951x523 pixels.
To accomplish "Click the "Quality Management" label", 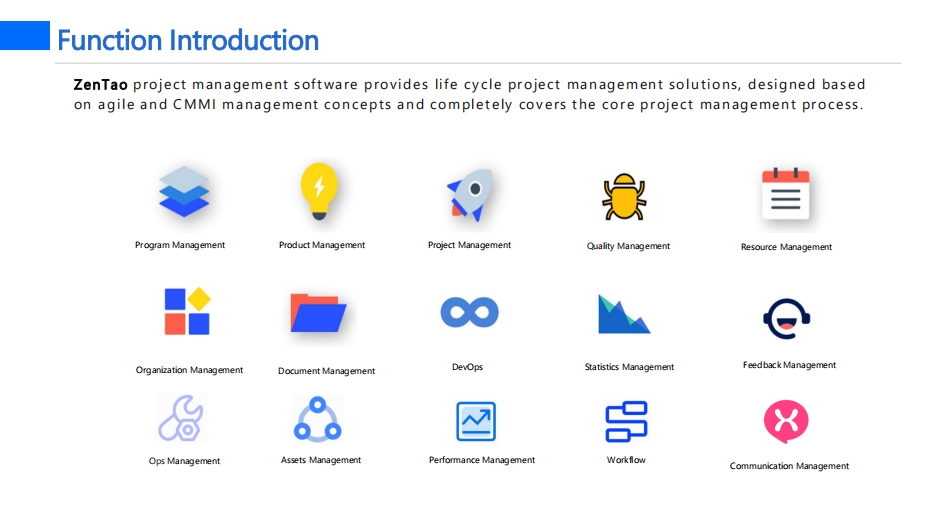I will click(628, 246).
